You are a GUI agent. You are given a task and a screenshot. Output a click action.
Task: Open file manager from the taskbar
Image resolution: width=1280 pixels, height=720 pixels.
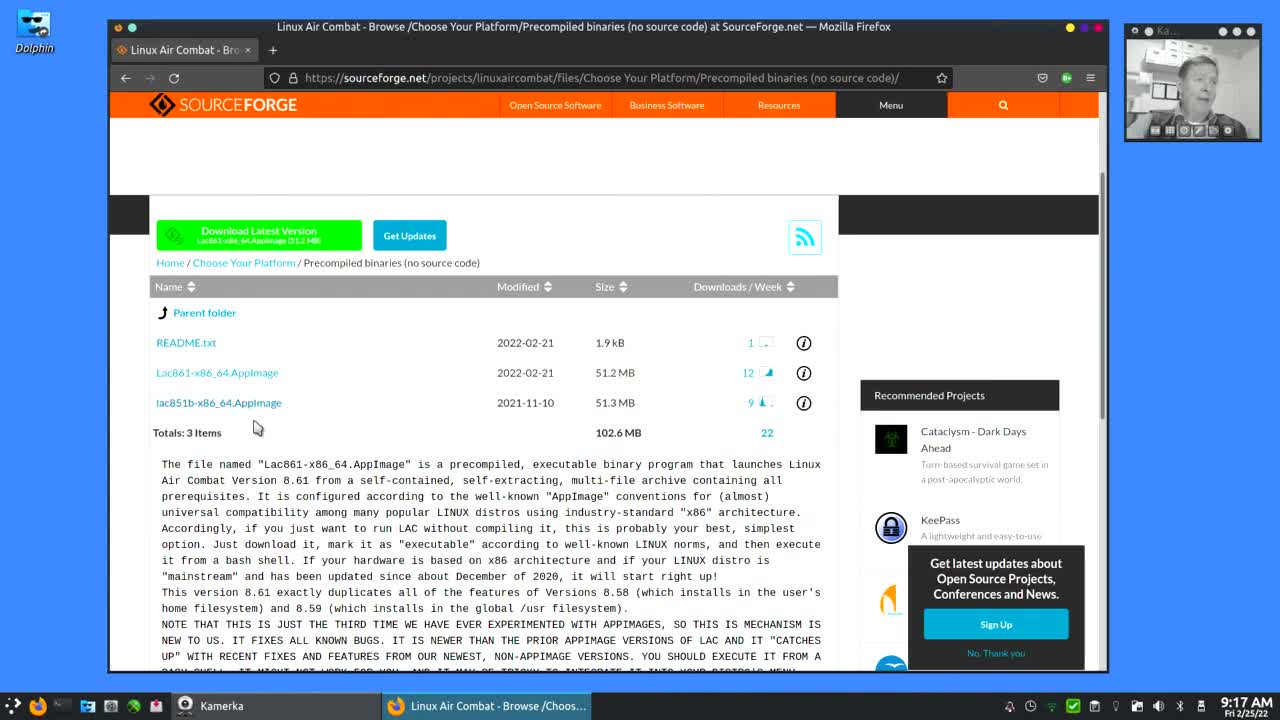(x=88, y=706)
